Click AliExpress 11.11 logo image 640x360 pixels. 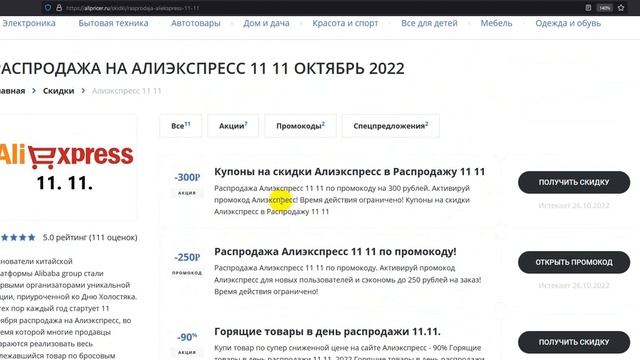(x=66, y=167)
